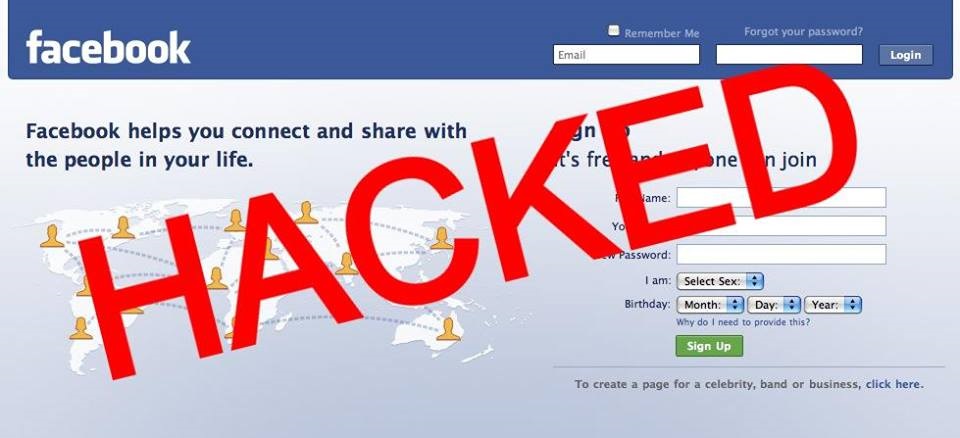The image size is (960, 438).
Task: Focus the Email login field
Action: coord(626,55)
